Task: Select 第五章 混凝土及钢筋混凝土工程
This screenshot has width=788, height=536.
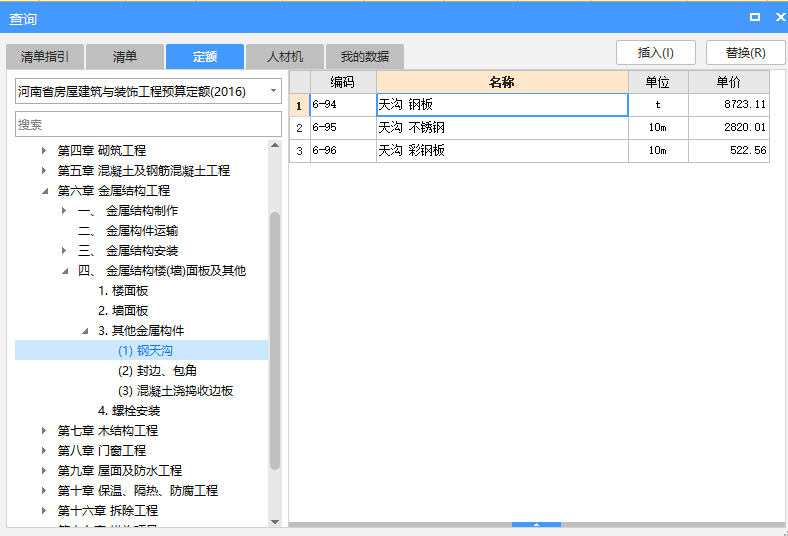Action: 144,170
